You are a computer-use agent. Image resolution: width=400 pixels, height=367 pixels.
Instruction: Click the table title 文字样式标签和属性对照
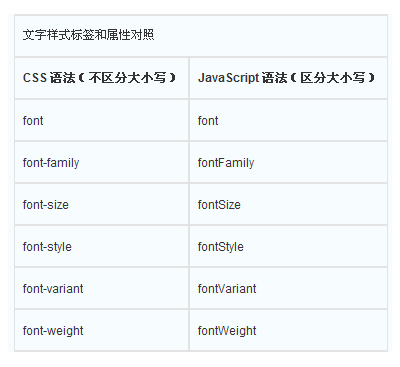coord(88,35)
